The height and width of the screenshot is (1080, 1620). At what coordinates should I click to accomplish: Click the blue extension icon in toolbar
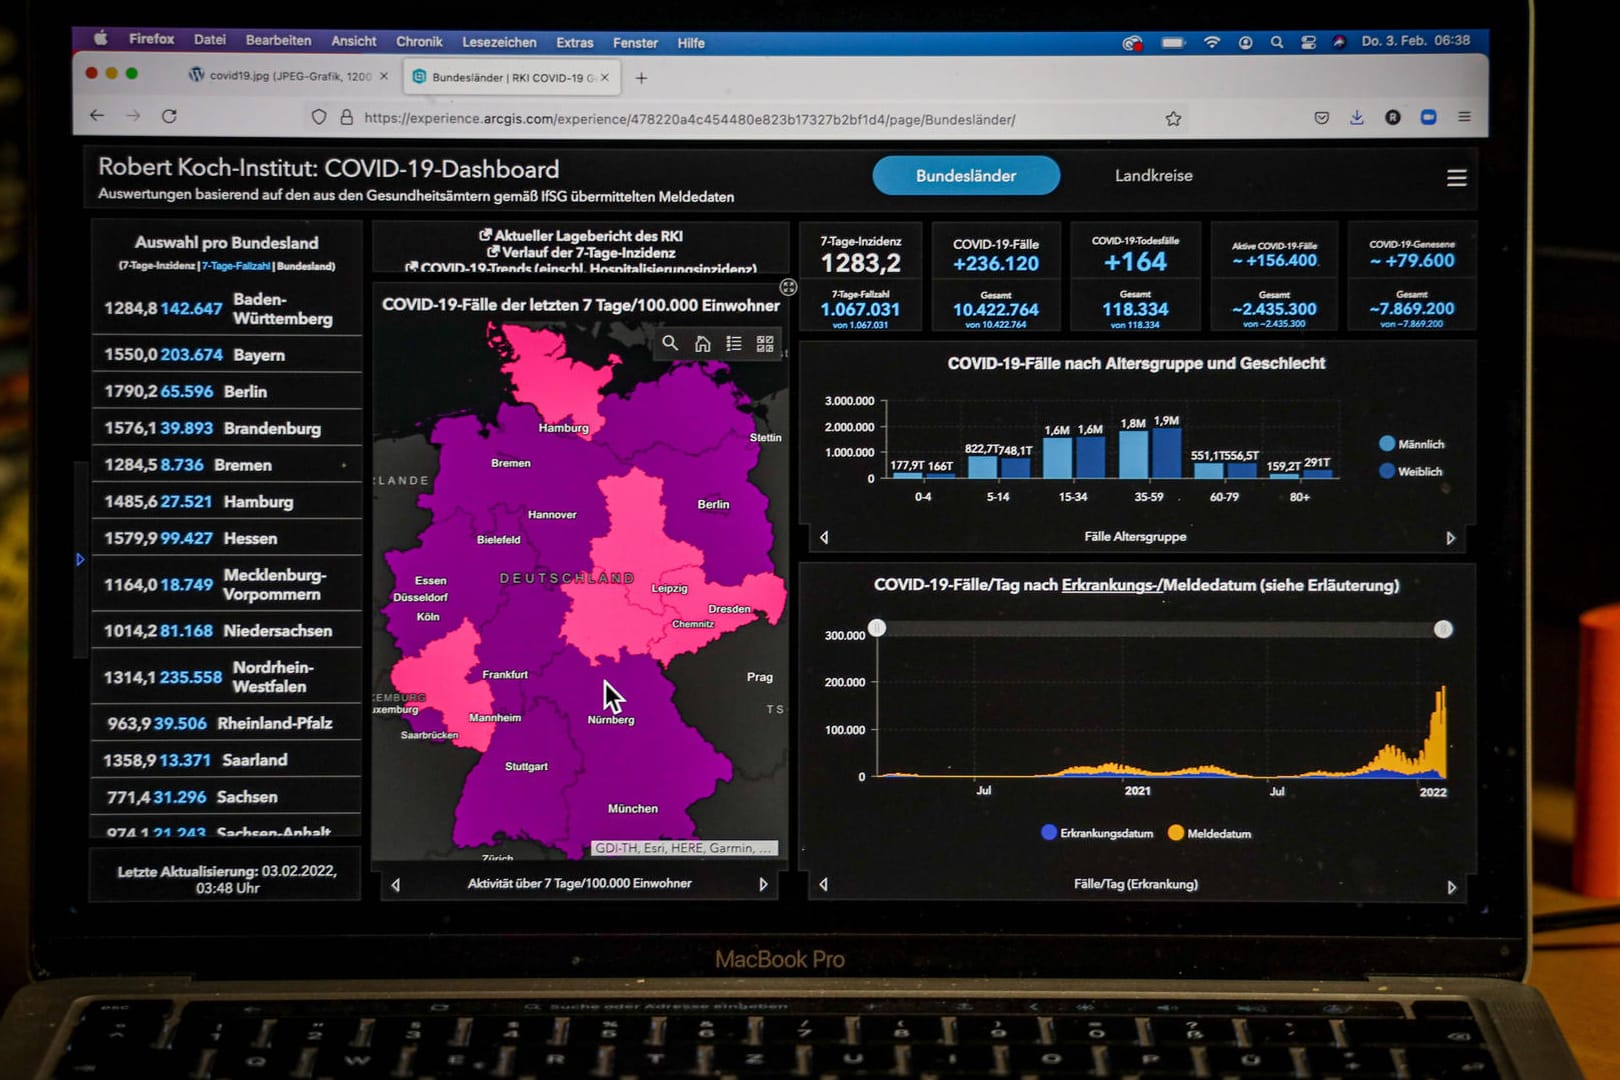(1428, 117)
